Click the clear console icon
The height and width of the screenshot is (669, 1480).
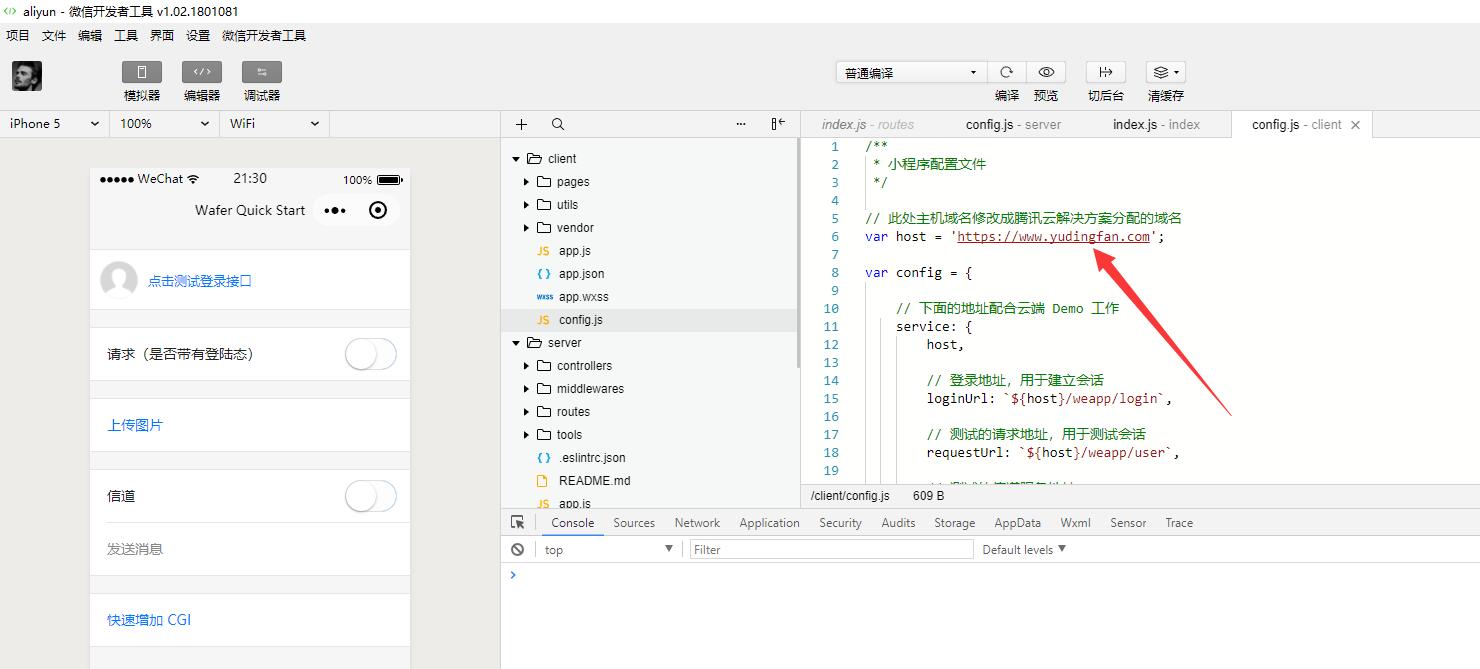tap(517, 549)
